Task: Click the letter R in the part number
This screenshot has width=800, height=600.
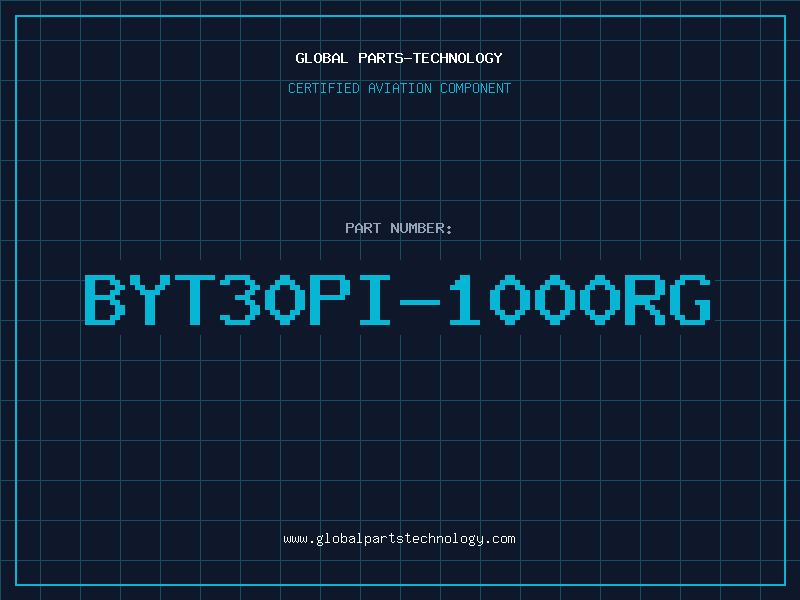Action: tap(645, 299)
